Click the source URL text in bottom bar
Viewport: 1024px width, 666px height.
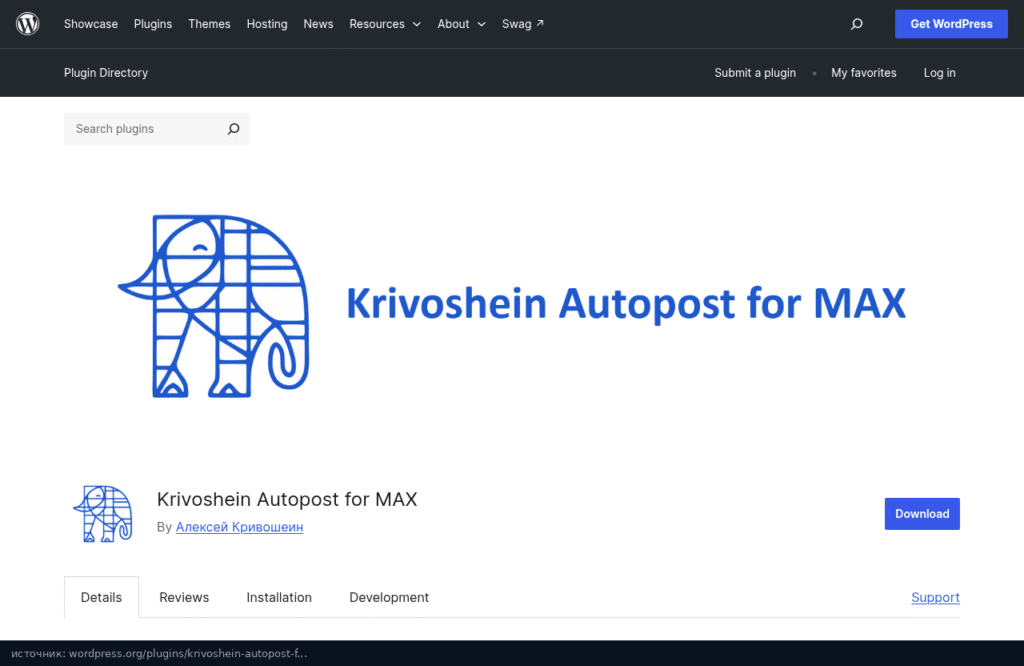(x=159, y=653)
